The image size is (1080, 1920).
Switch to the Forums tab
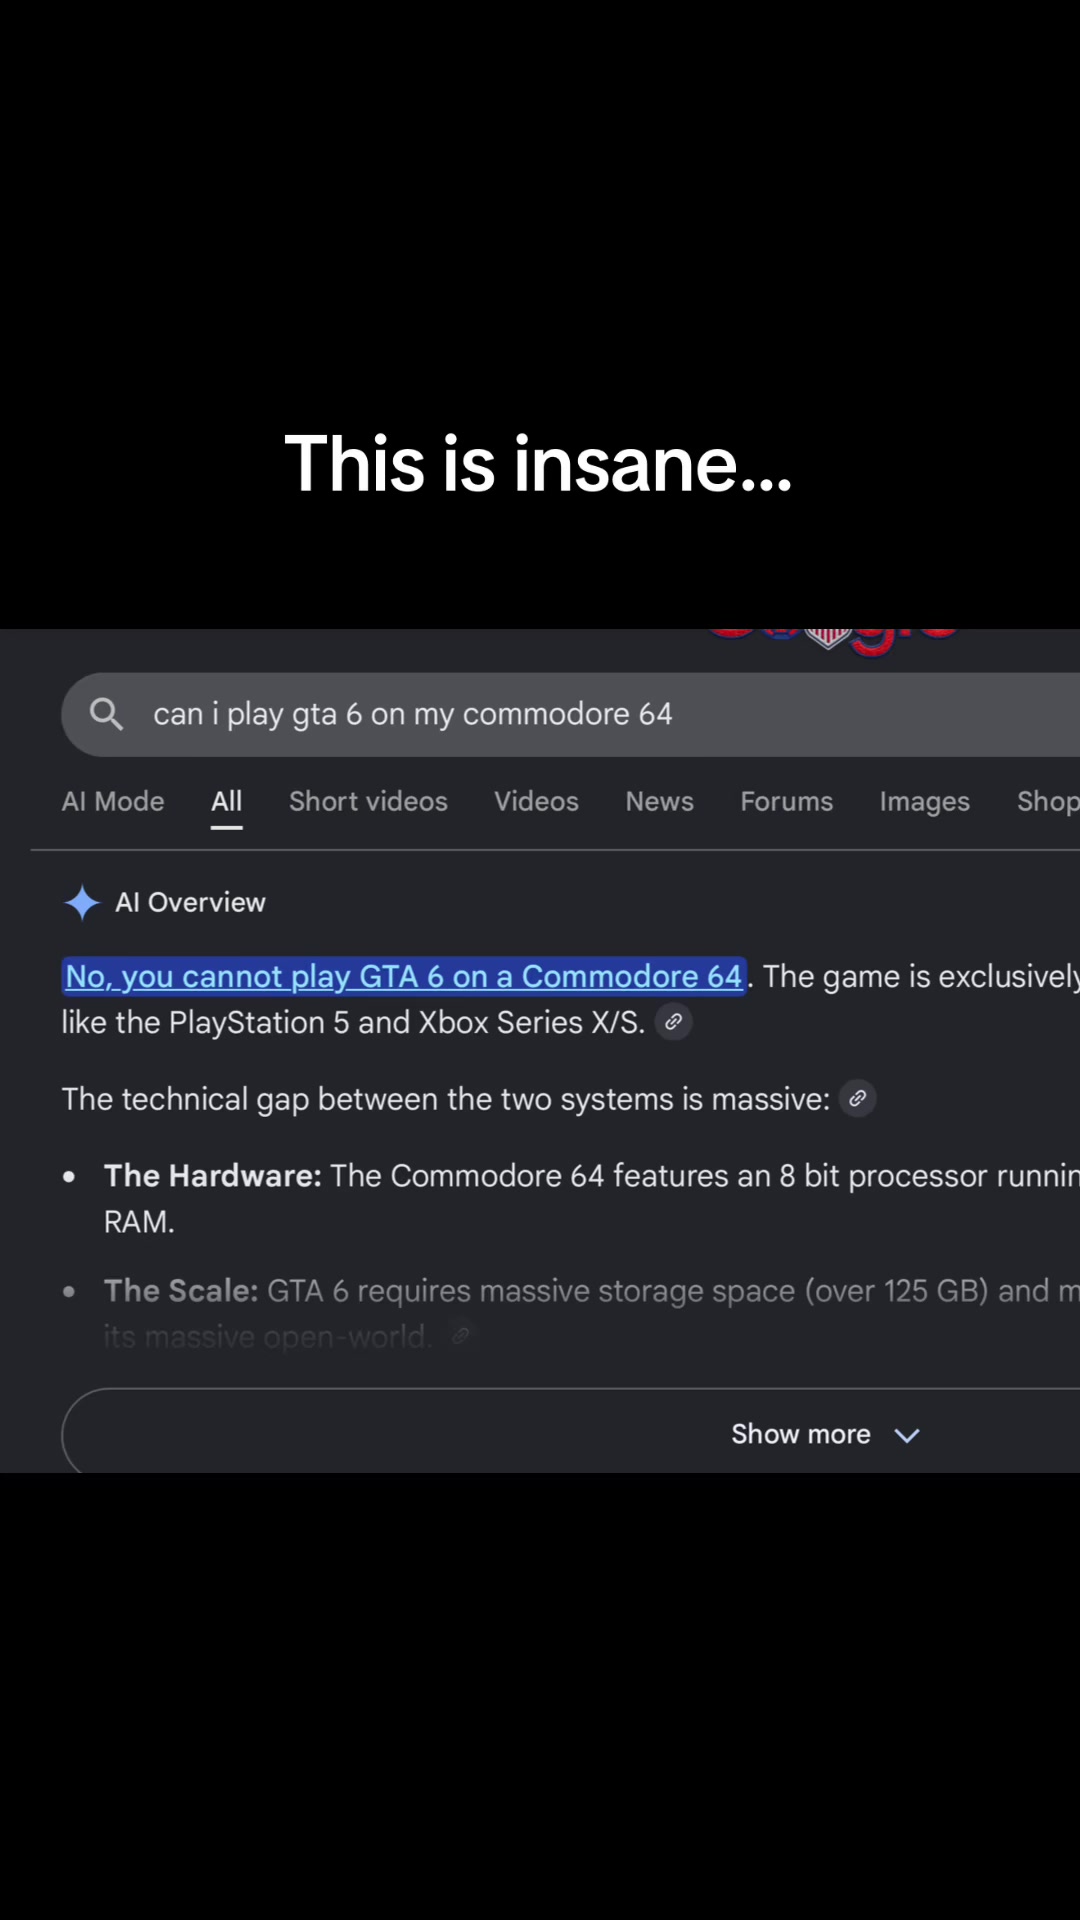click(x=786, y=801)
